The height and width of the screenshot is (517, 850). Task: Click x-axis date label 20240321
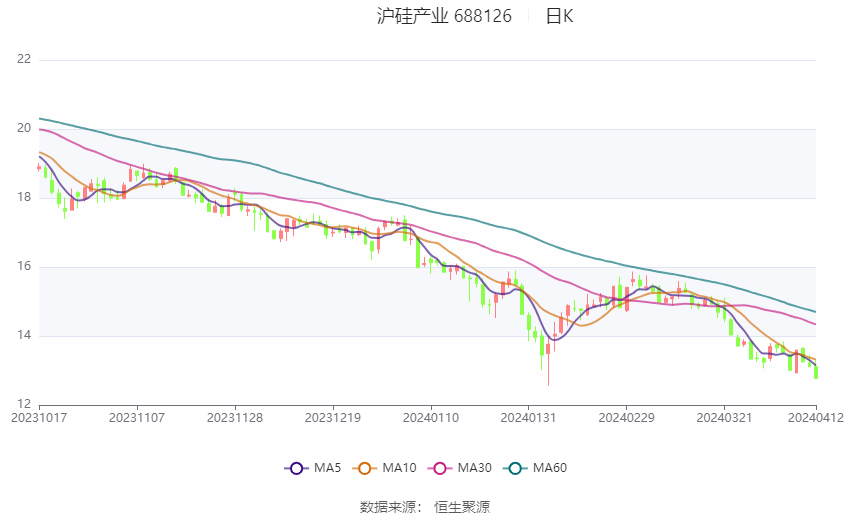point(724,418)
